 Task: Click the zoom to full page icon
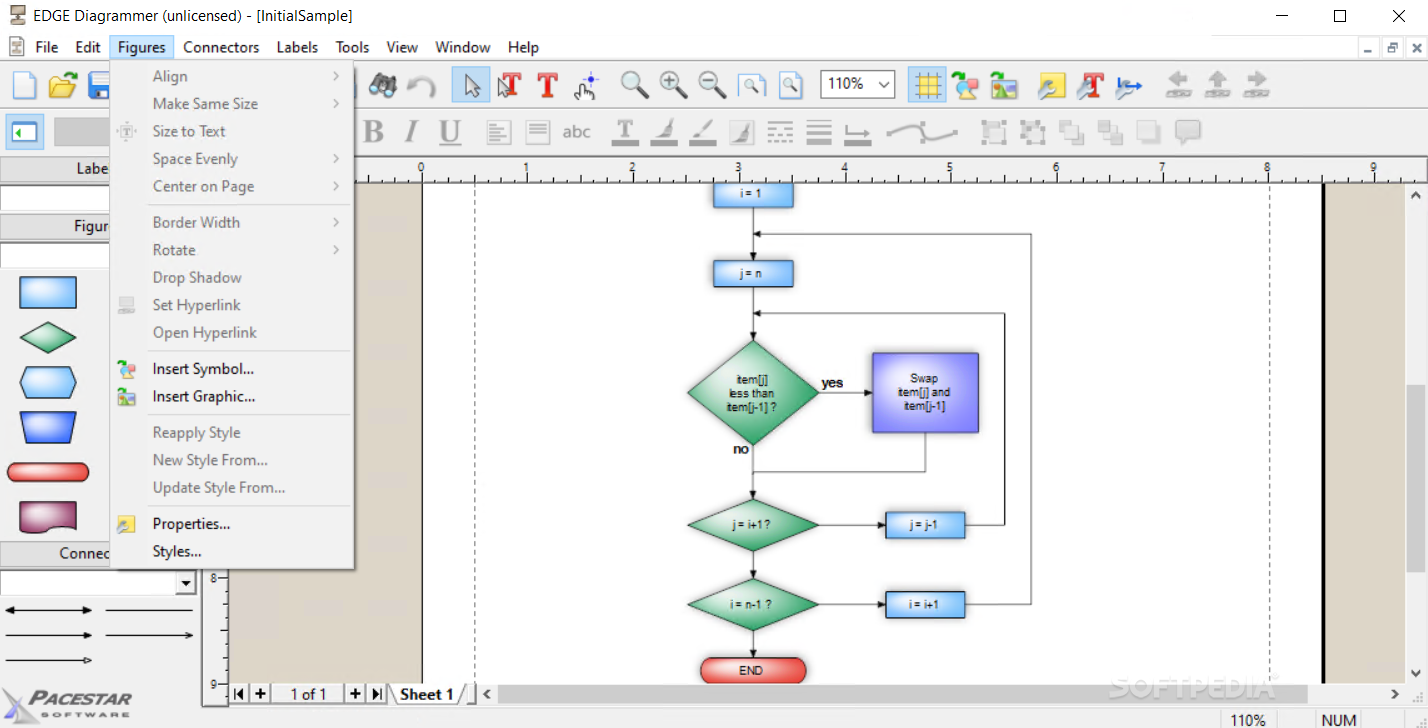point(790,86)
